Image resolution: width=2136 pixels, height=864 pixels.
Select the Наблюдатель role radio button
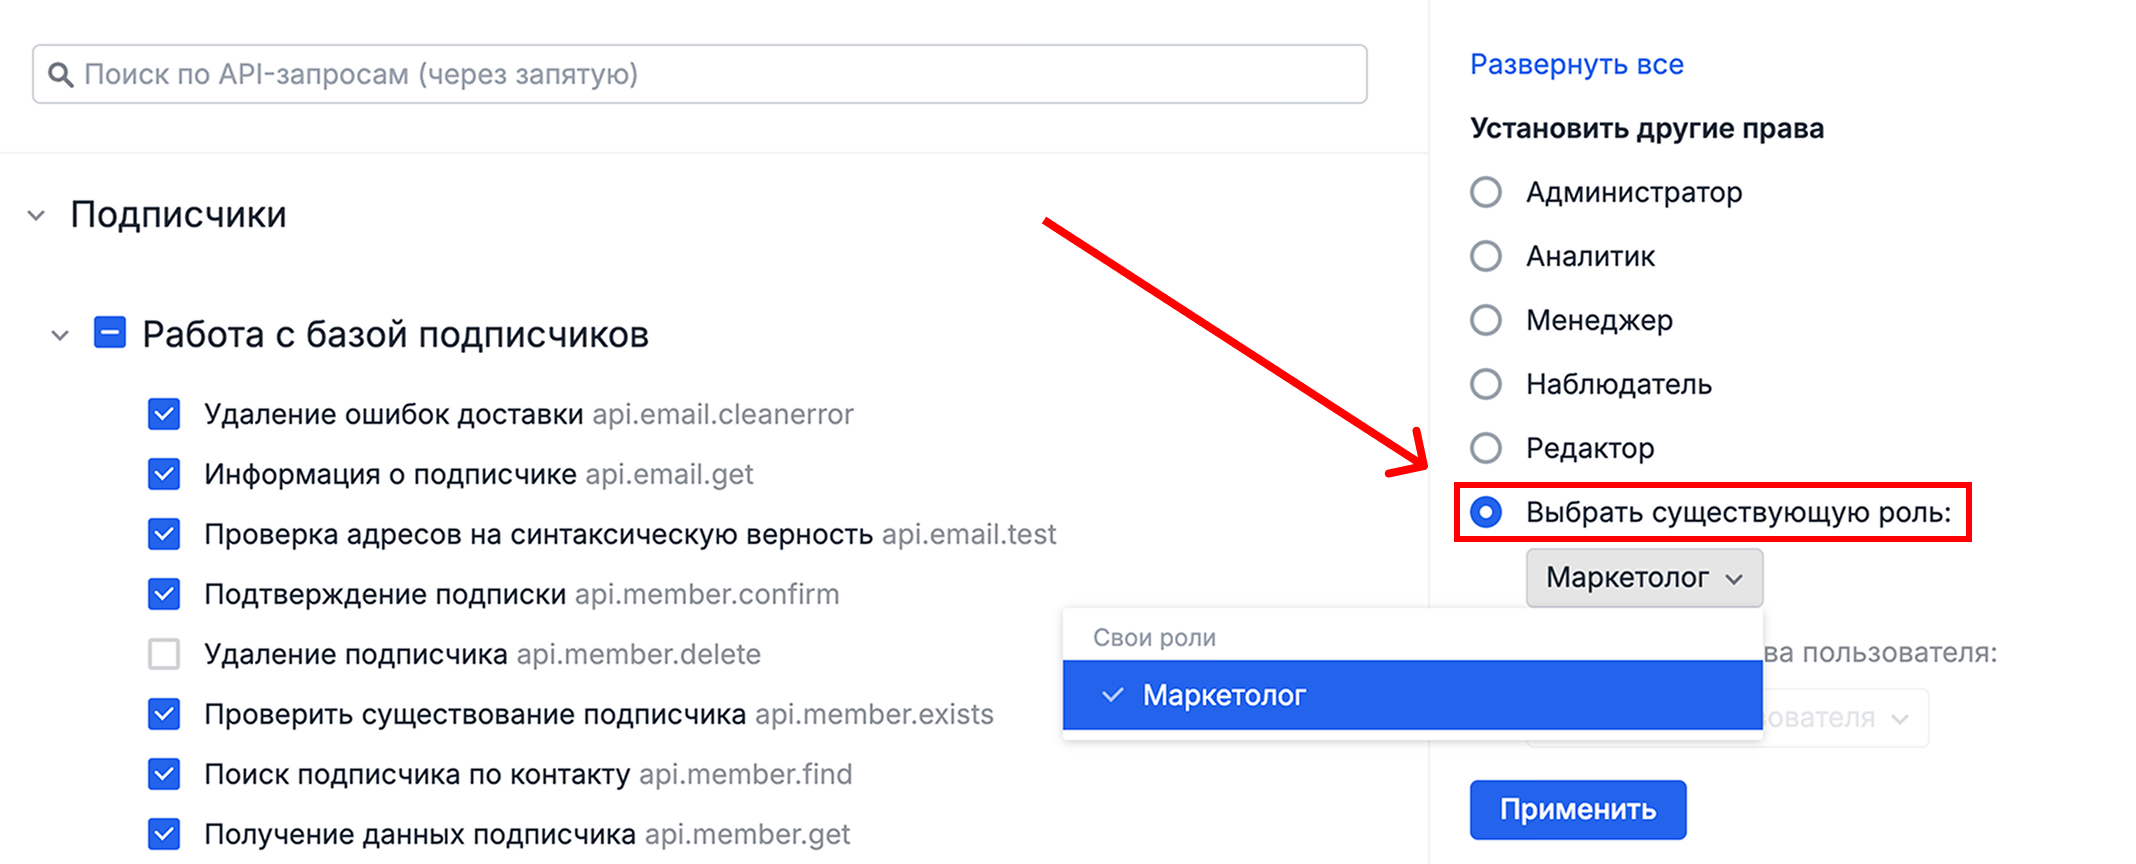click(1486, 384)
